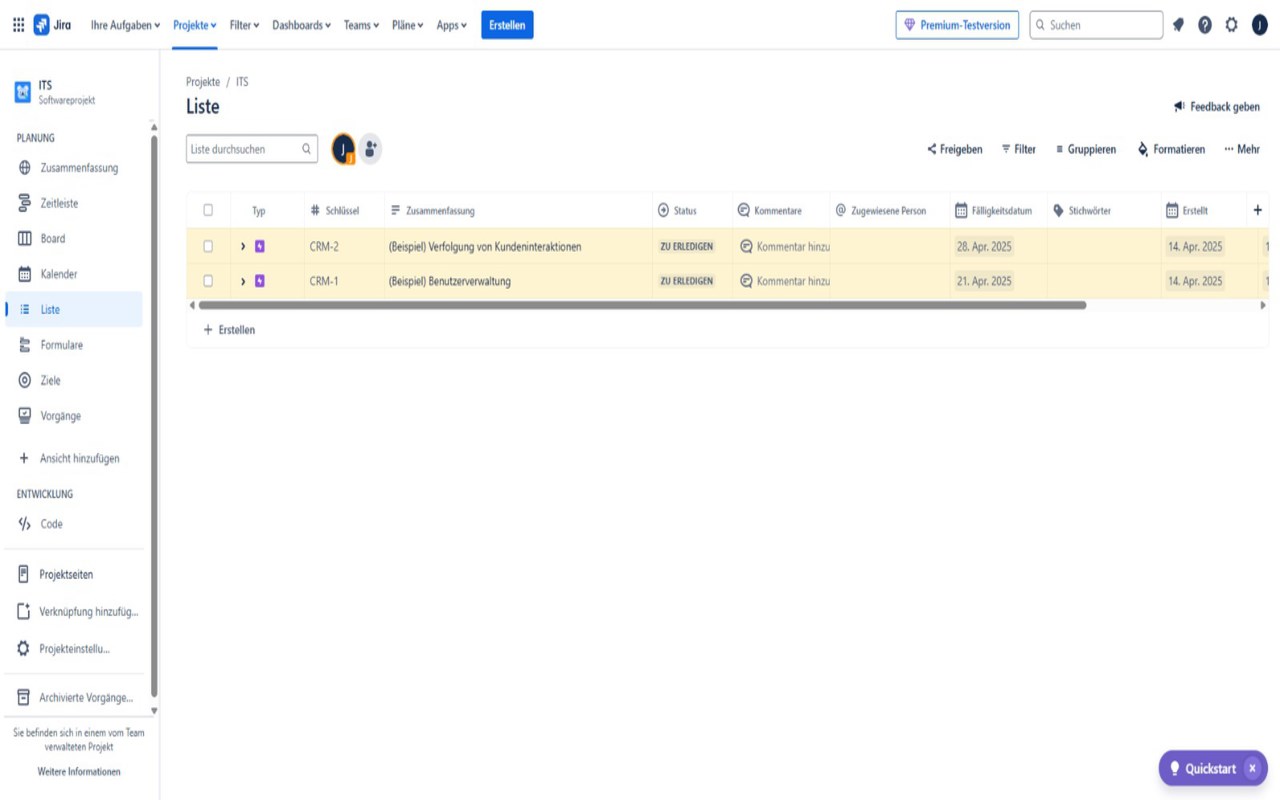Image resolution: width=1280 pixels, height=800 pixels.
Task: Open the Teams dropdown
Action: coord(361,25)
